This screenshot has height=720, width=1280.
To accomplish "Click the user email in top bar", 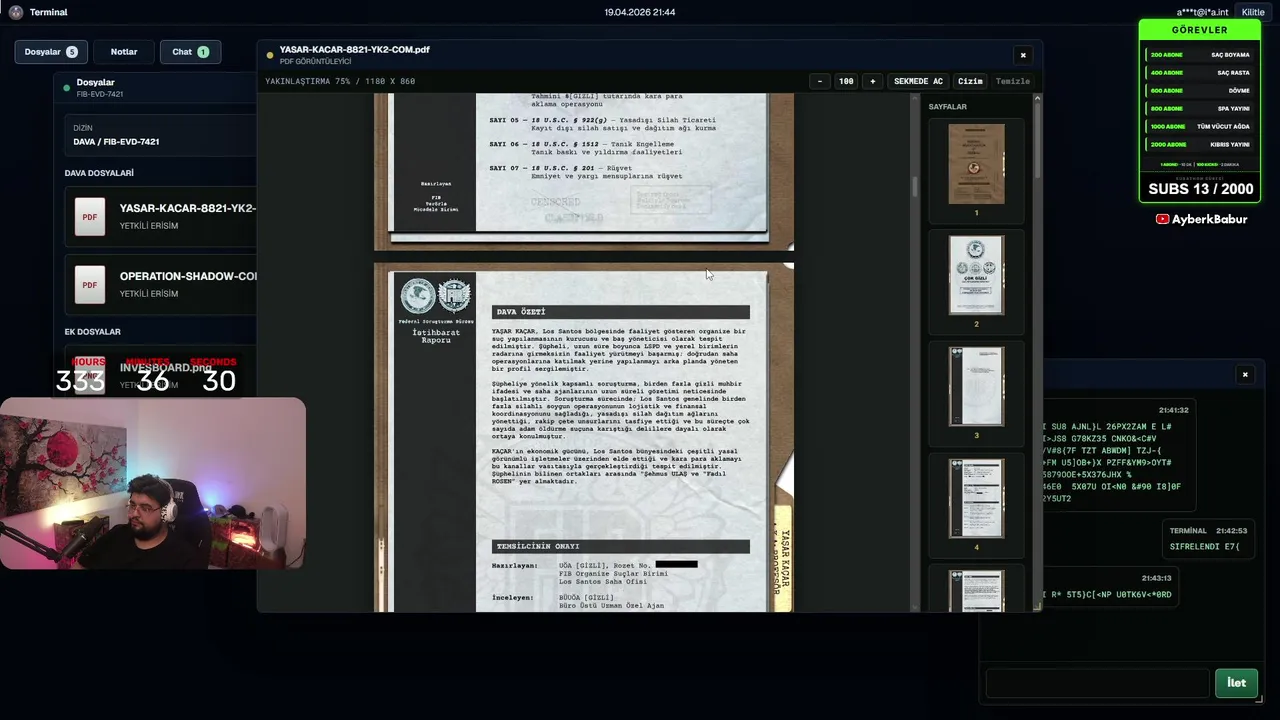I will coord(1202,12).
